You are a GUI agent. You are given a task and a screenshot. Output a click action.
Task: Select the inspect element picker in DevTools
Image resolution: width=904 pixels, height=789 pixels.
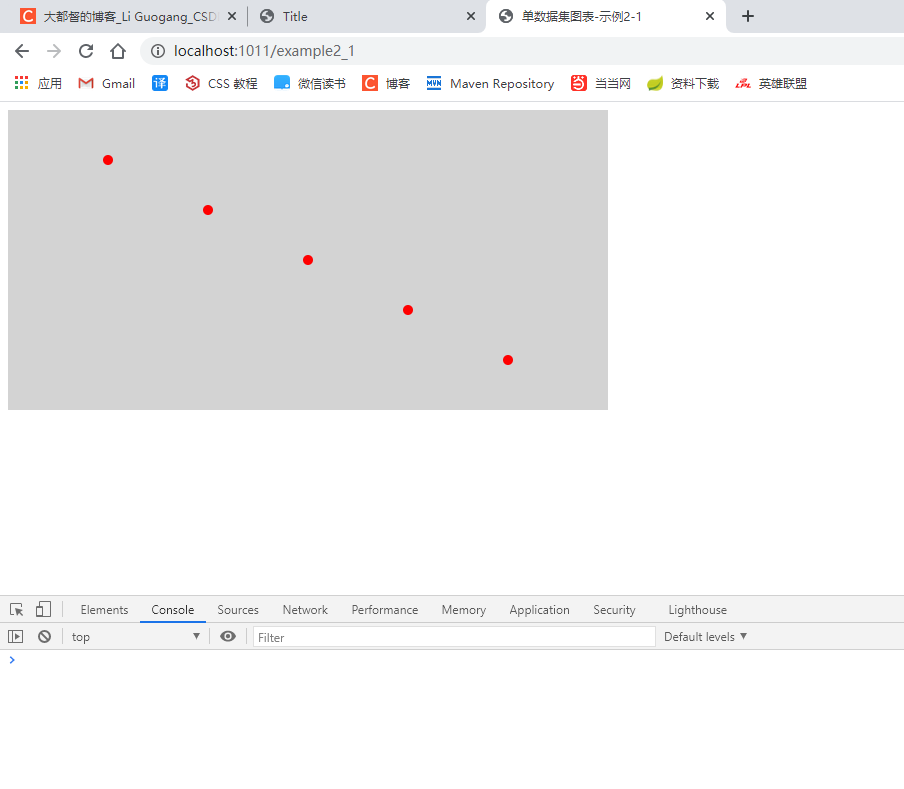pos(16,609)
